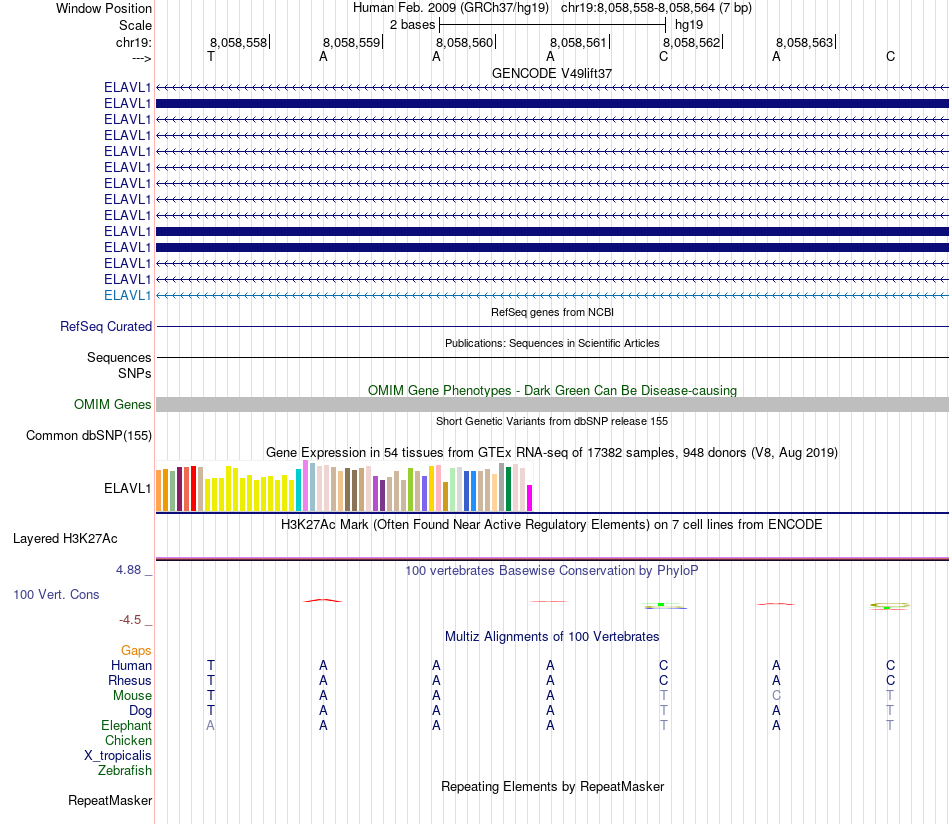
Task: Click the light-blue ELAVL1 transcript label
Action: (x=127, y=296)
